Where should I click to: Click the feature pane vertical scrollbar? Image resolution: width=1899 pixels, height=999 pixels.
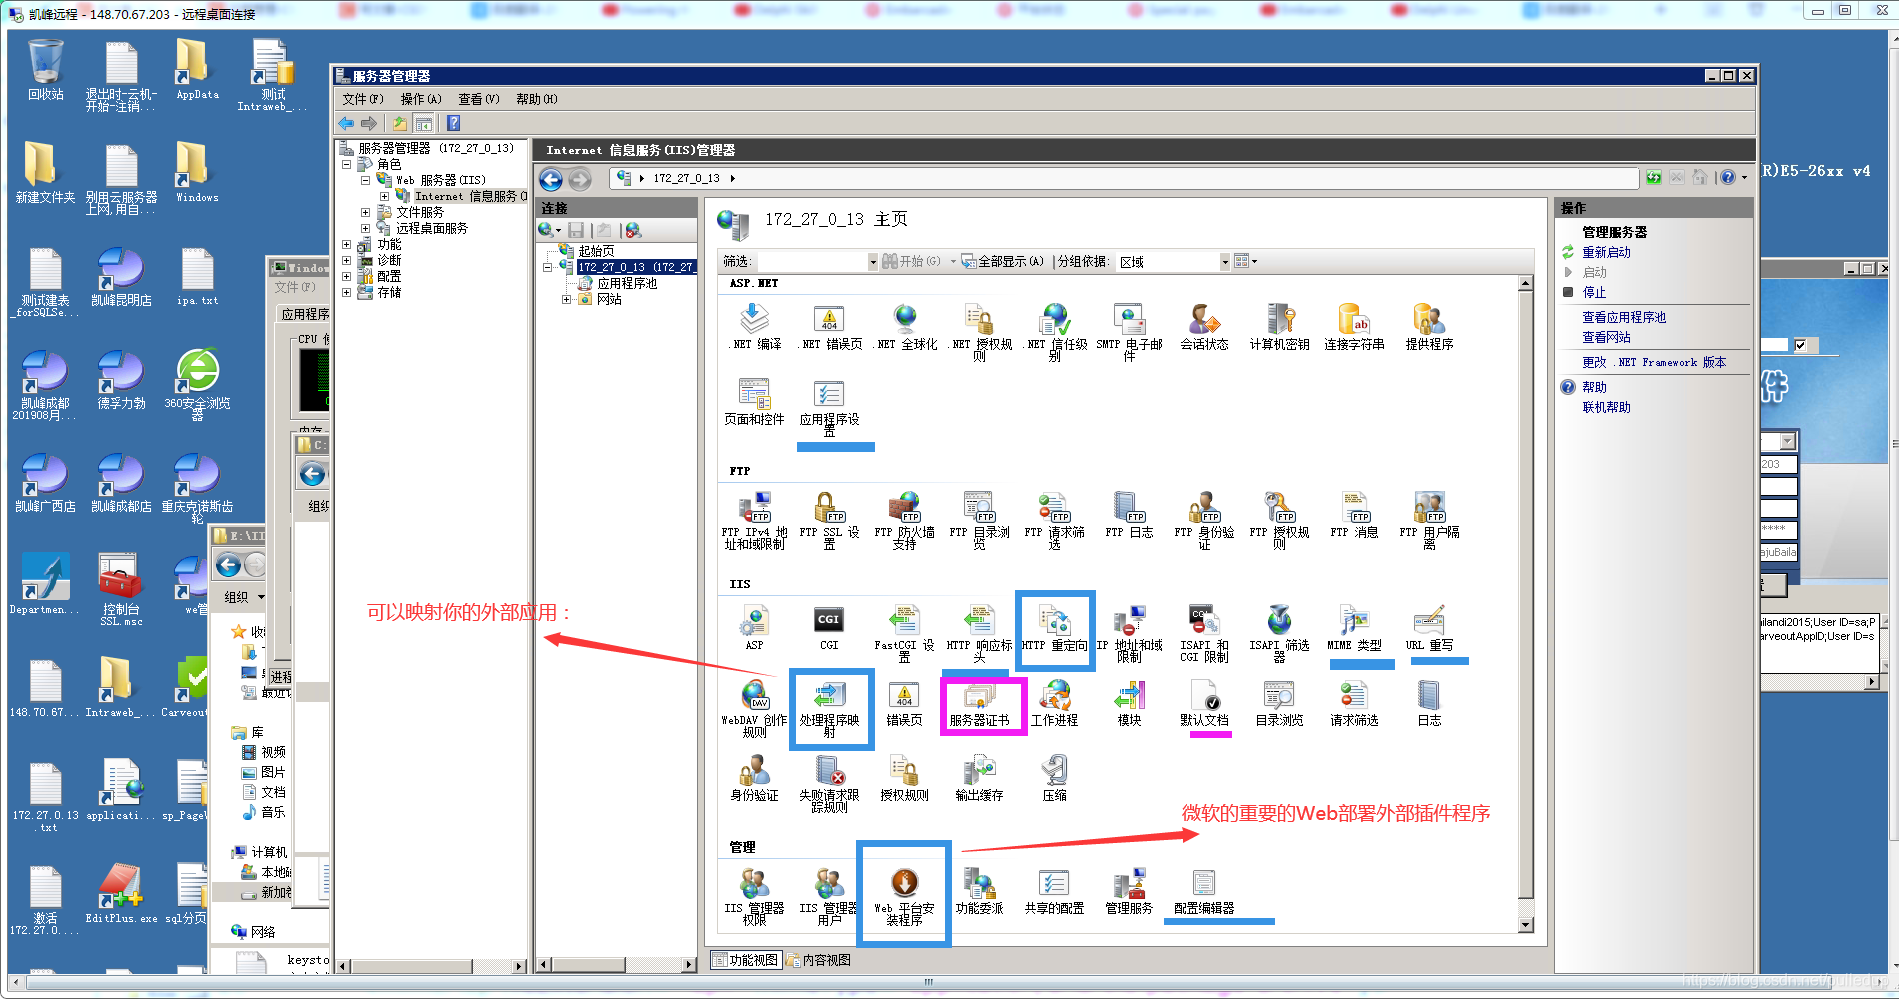coord(1526,603)
